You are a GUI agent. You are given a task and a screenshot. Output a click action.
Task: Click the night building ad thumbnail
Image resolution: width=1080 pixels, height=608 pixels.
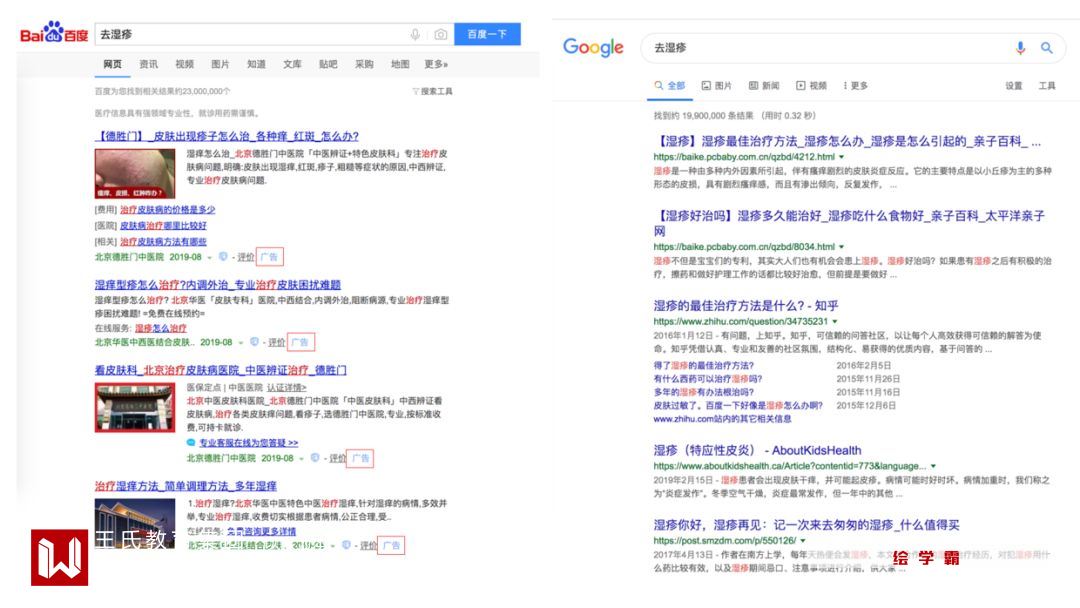click(135, 523)
